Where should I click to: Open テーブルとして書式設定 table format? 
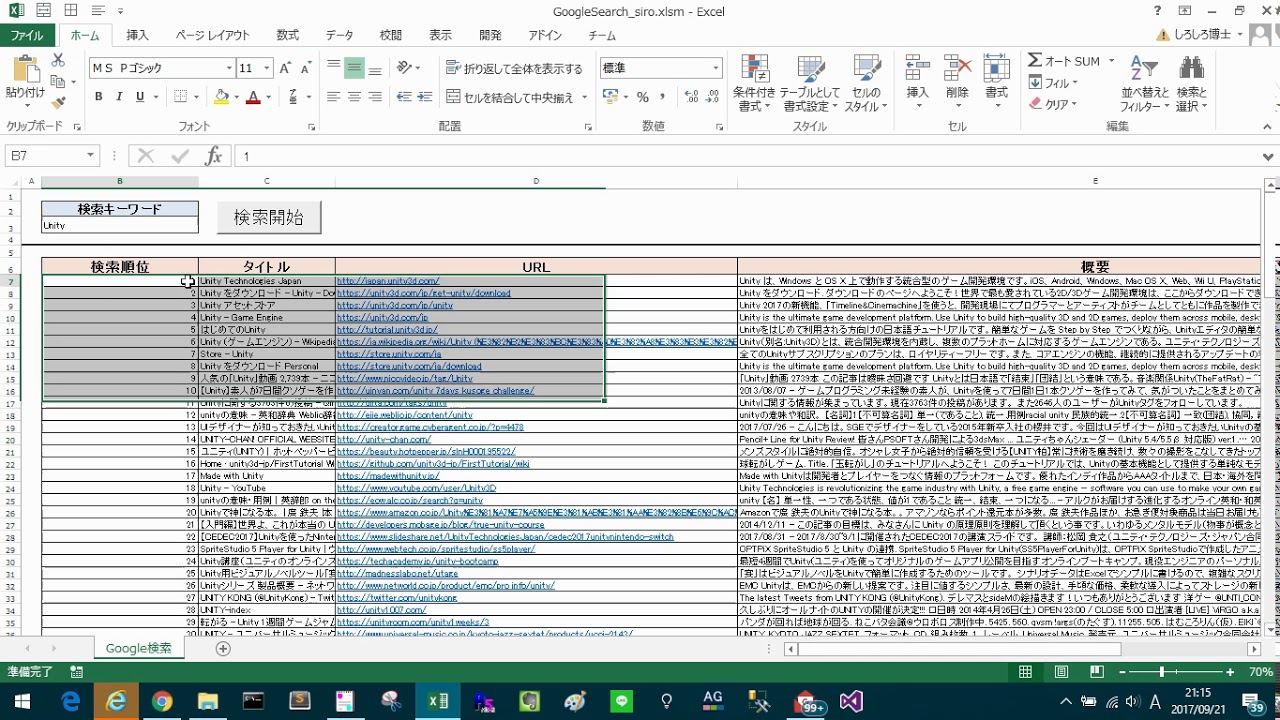coord(810,84)
